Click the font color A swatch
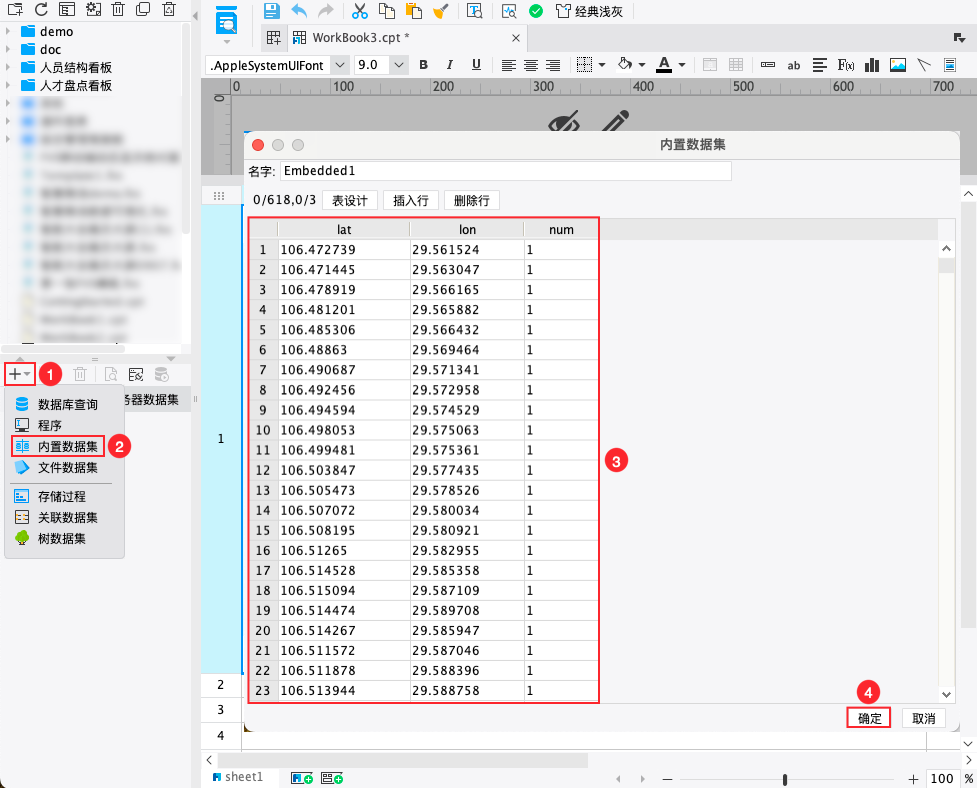This screenshot has width=977, height=788. coord(664,65)
